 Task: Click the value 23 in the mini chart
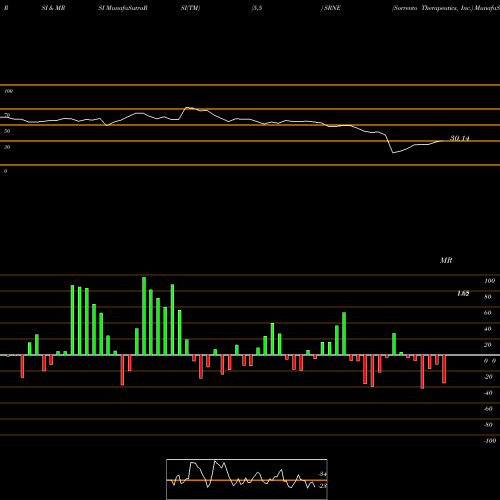point(323,486)
